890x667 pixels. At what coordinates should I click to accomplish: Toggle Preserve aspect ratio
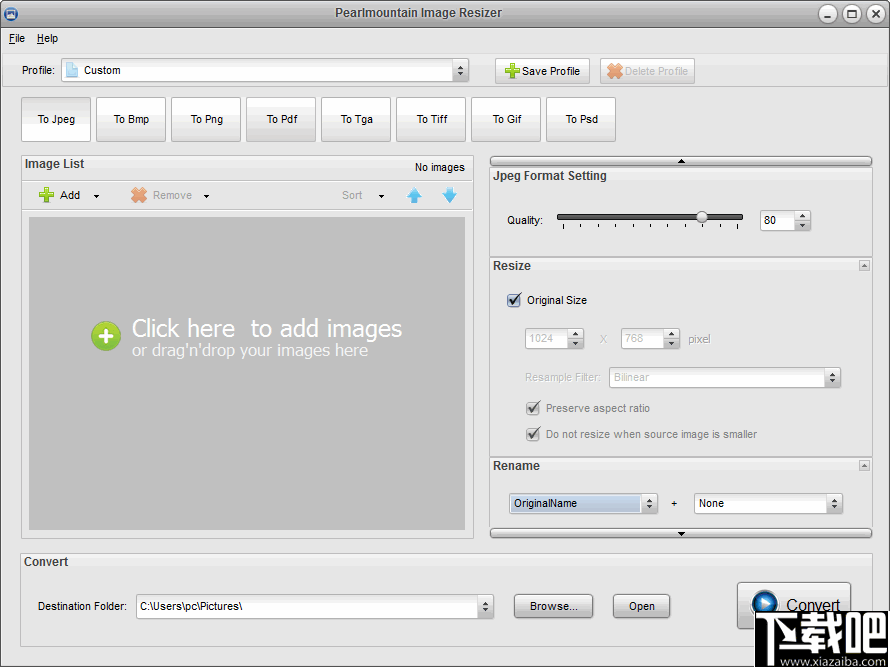(533, 408)
